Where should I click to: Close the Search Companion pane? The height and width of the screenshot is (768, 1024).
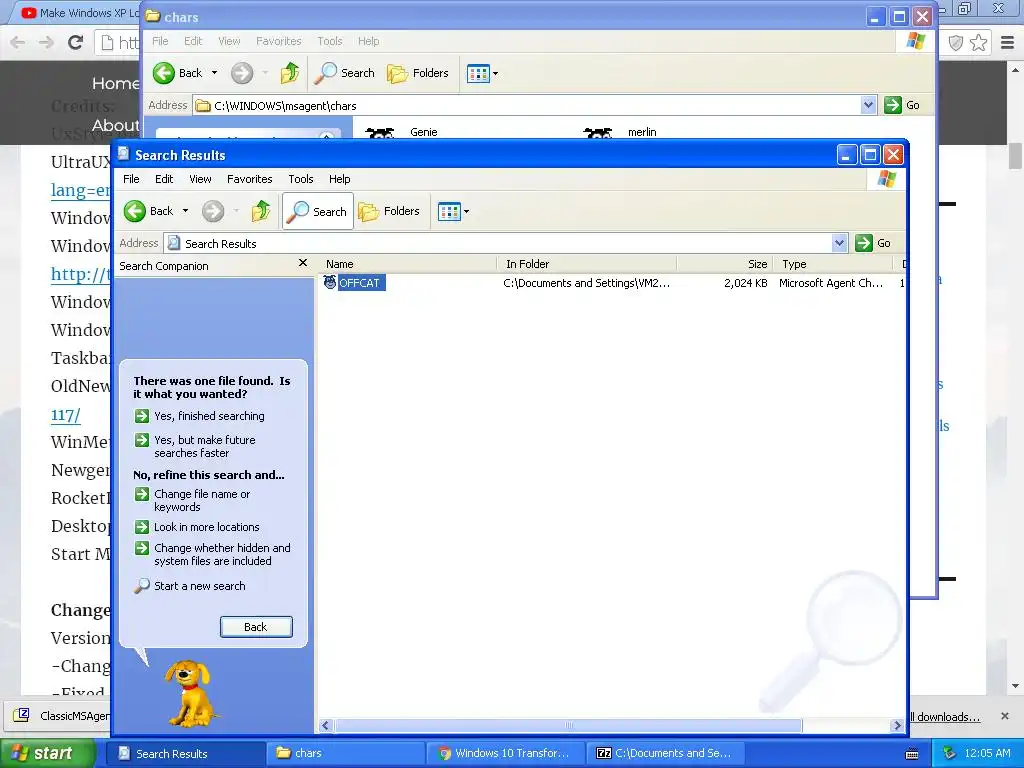[x=302, y=263]
